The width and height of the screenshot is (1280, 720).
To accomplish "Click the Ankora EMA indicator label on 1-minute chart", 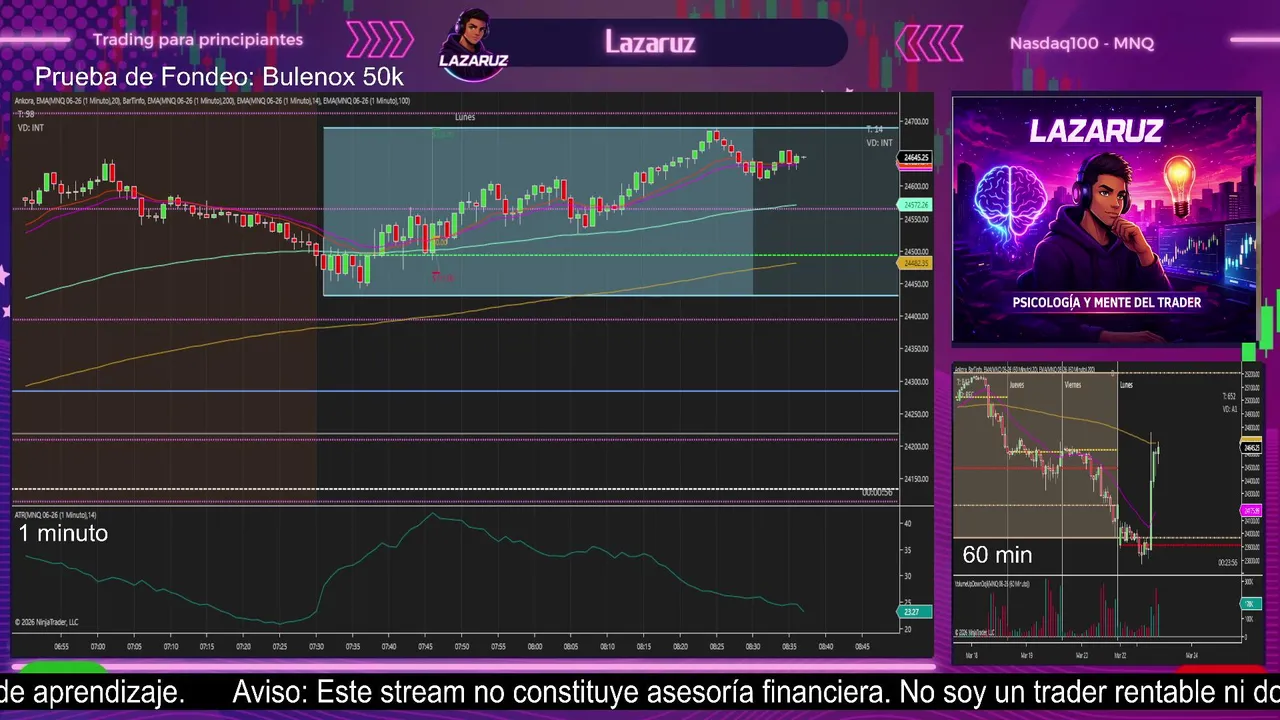I will 212,101.
